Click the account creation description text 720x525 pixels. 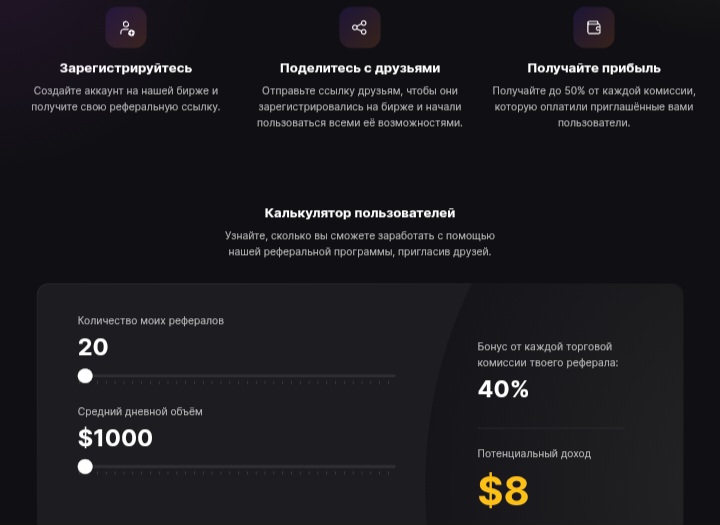tap(126, 99)
